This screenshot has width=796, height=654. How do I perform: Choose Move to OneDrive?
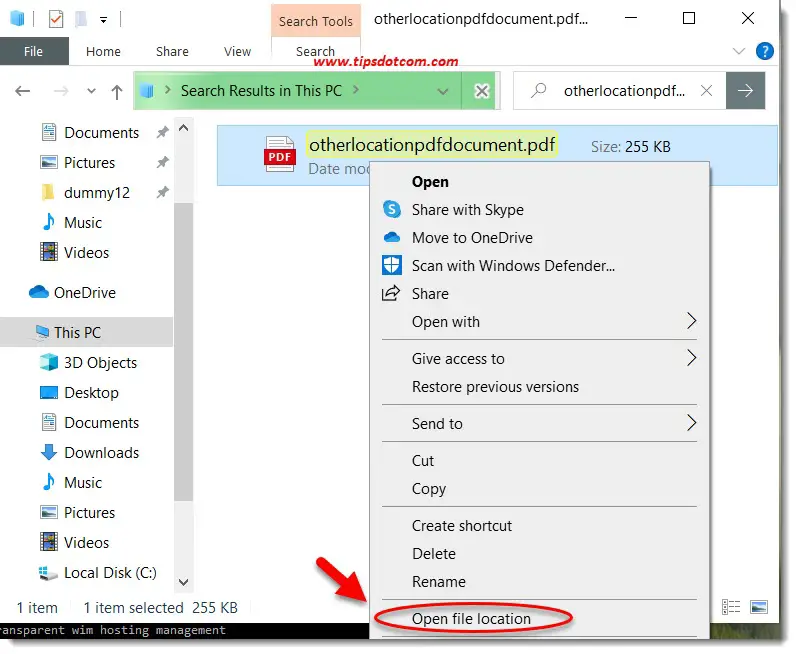pyautogui.click(x=472, y=238)
